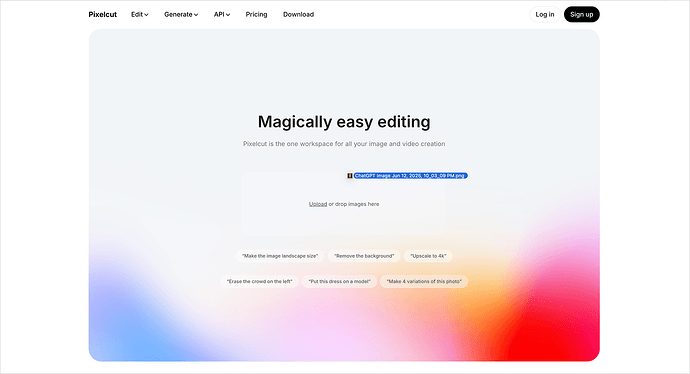Click the underlined Upload link

pos(318,204)
